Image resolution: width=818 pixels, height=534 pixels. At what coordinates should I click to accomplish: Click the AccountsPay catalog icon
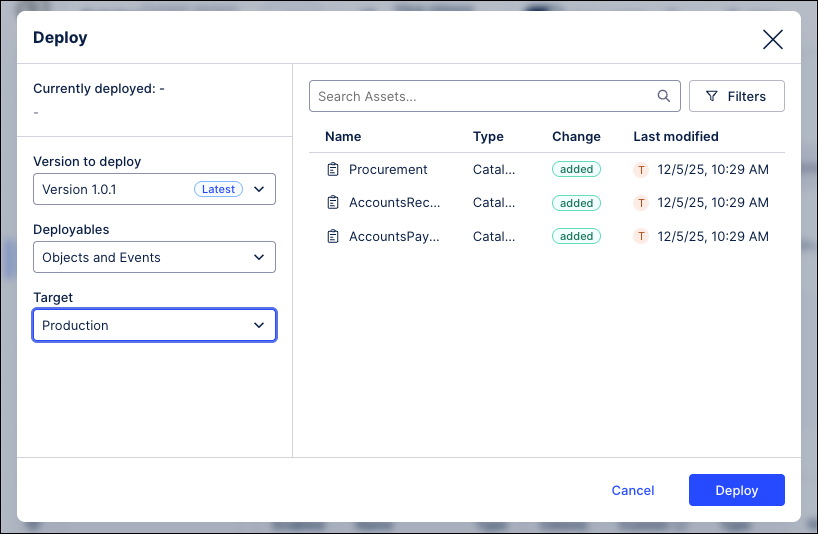333,237
